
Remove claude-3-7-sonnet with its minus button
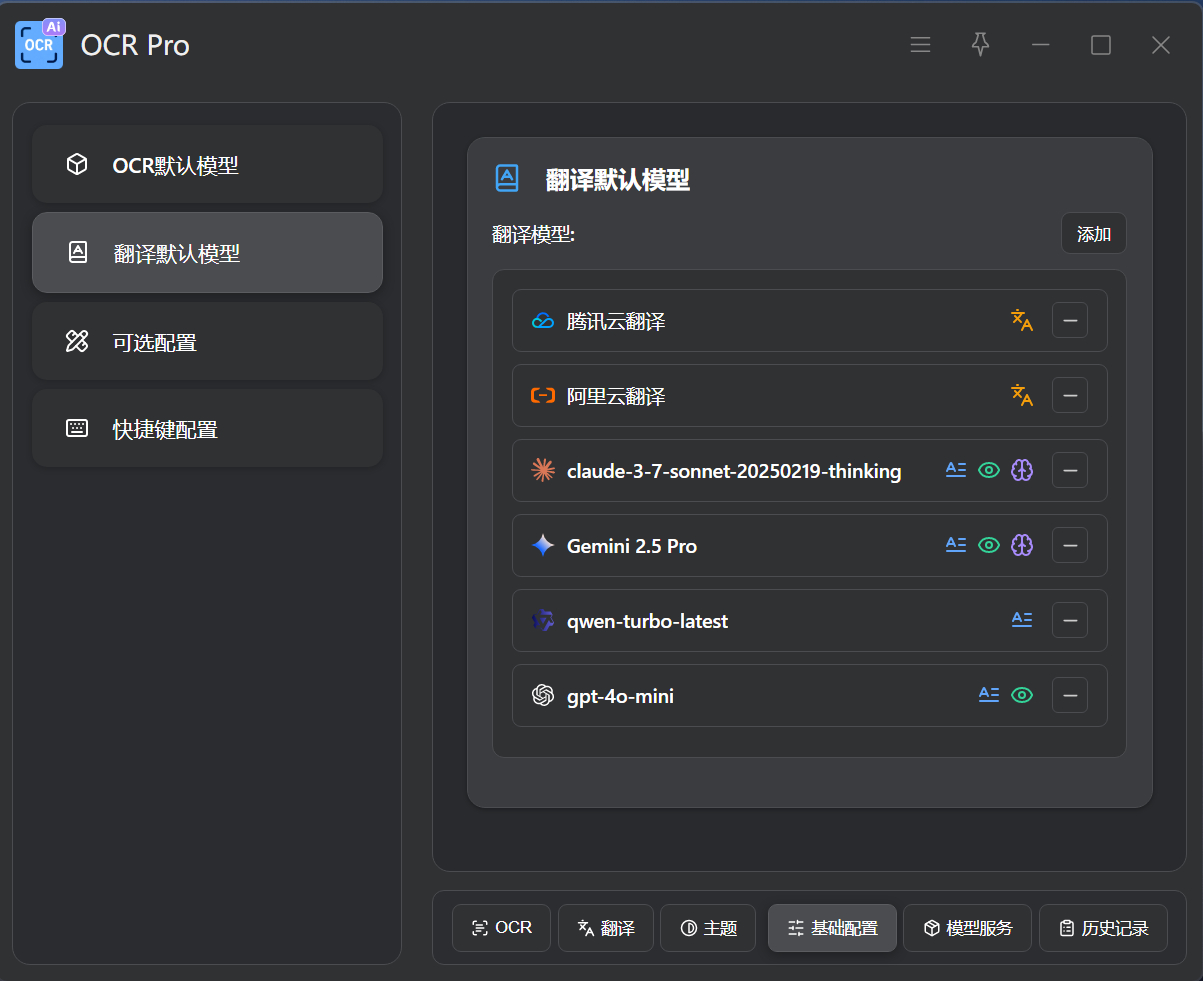point(1070,470)
